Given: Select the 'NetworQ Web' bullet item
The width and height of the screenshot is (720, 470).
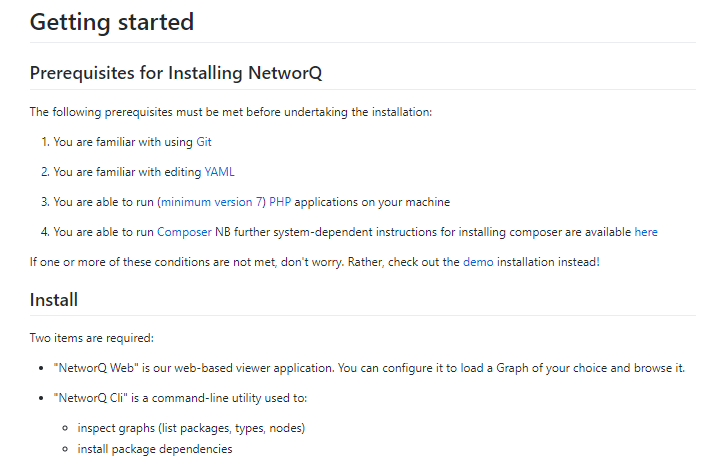Looking at the screenshot, I should 369,368.
